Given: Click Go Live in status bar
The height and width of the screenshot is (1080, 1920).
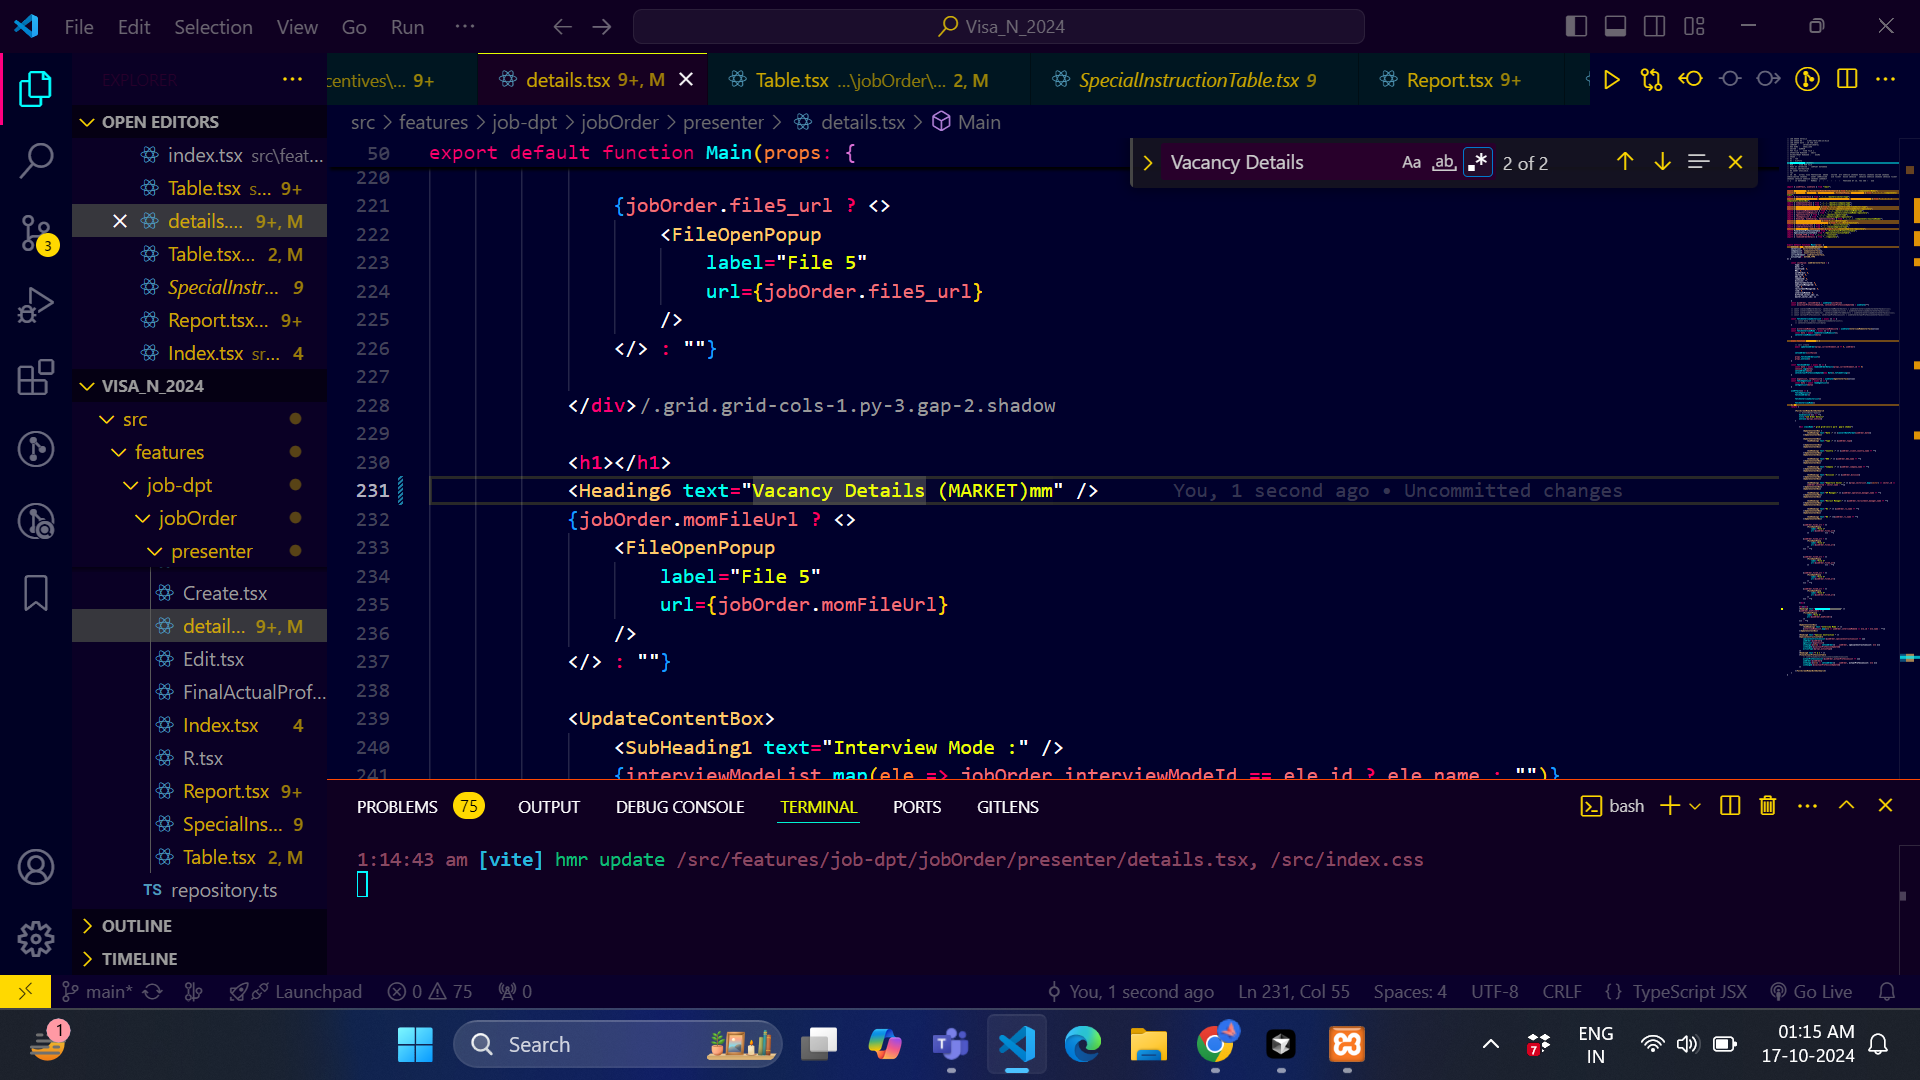Looking at the screenshot, I should tap(1811, 991).
